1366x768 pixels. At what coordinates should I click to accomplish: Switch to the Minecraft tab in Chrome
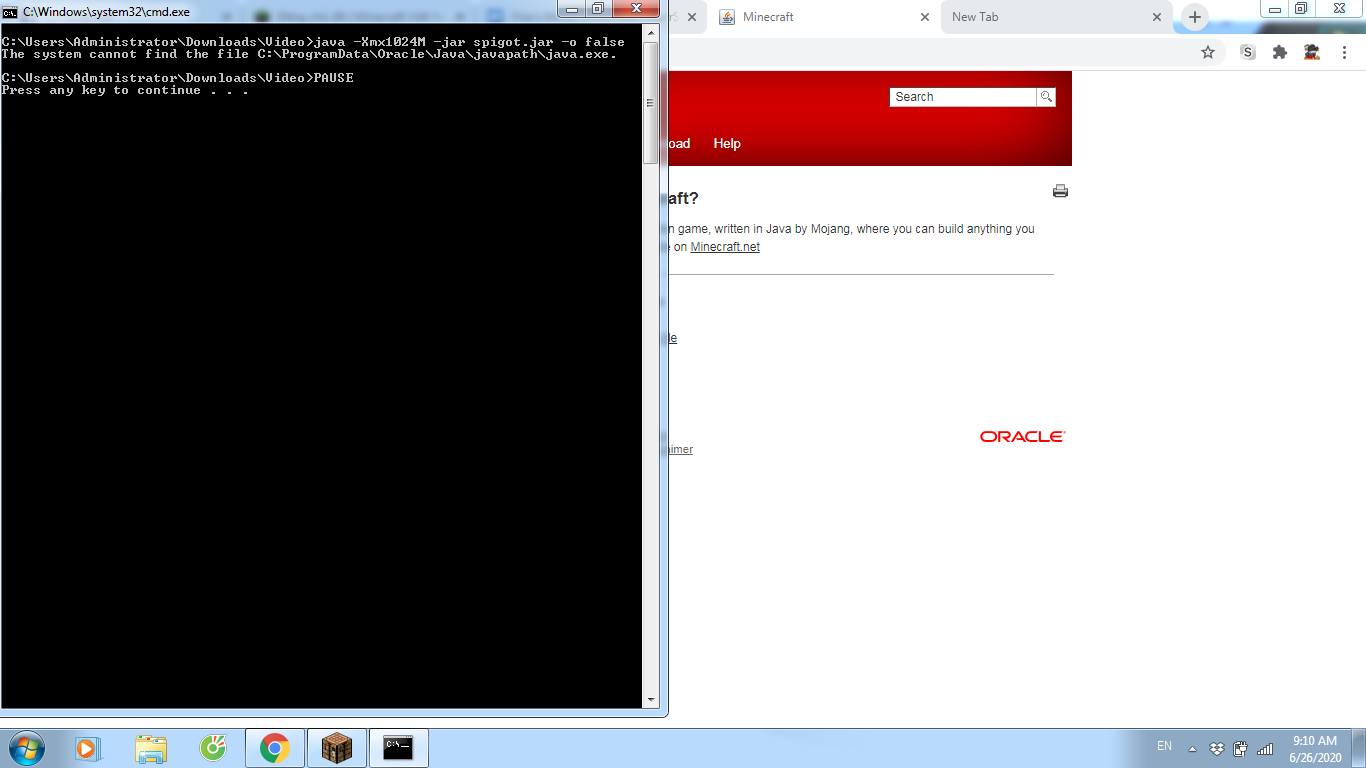point(824,17)
